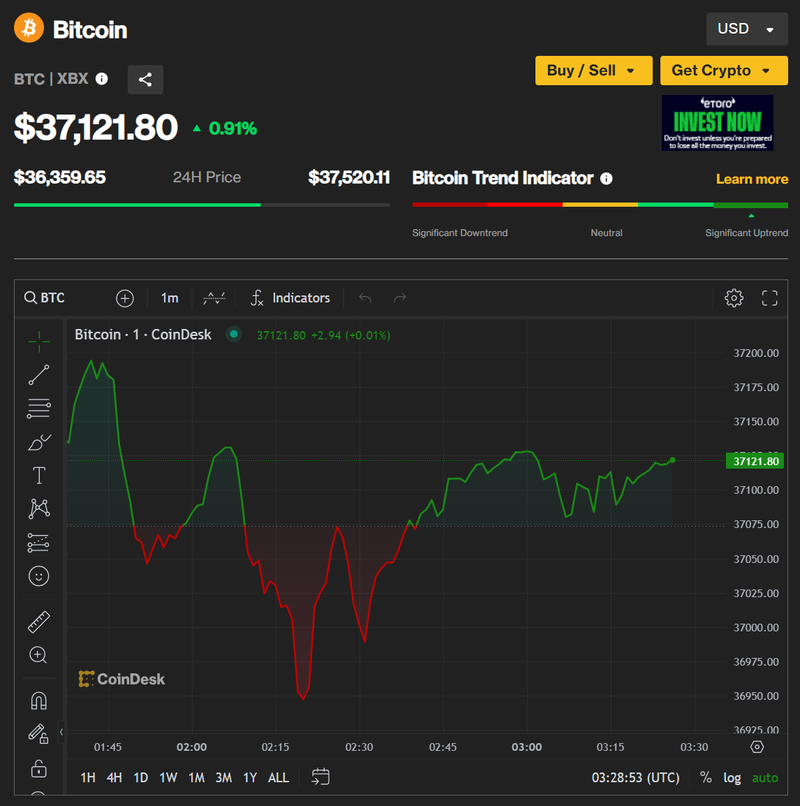Click the share icon beside BTC | XBX
This screenshot has width=800, height=806.
pyautogui.click(x=145, y=80)
